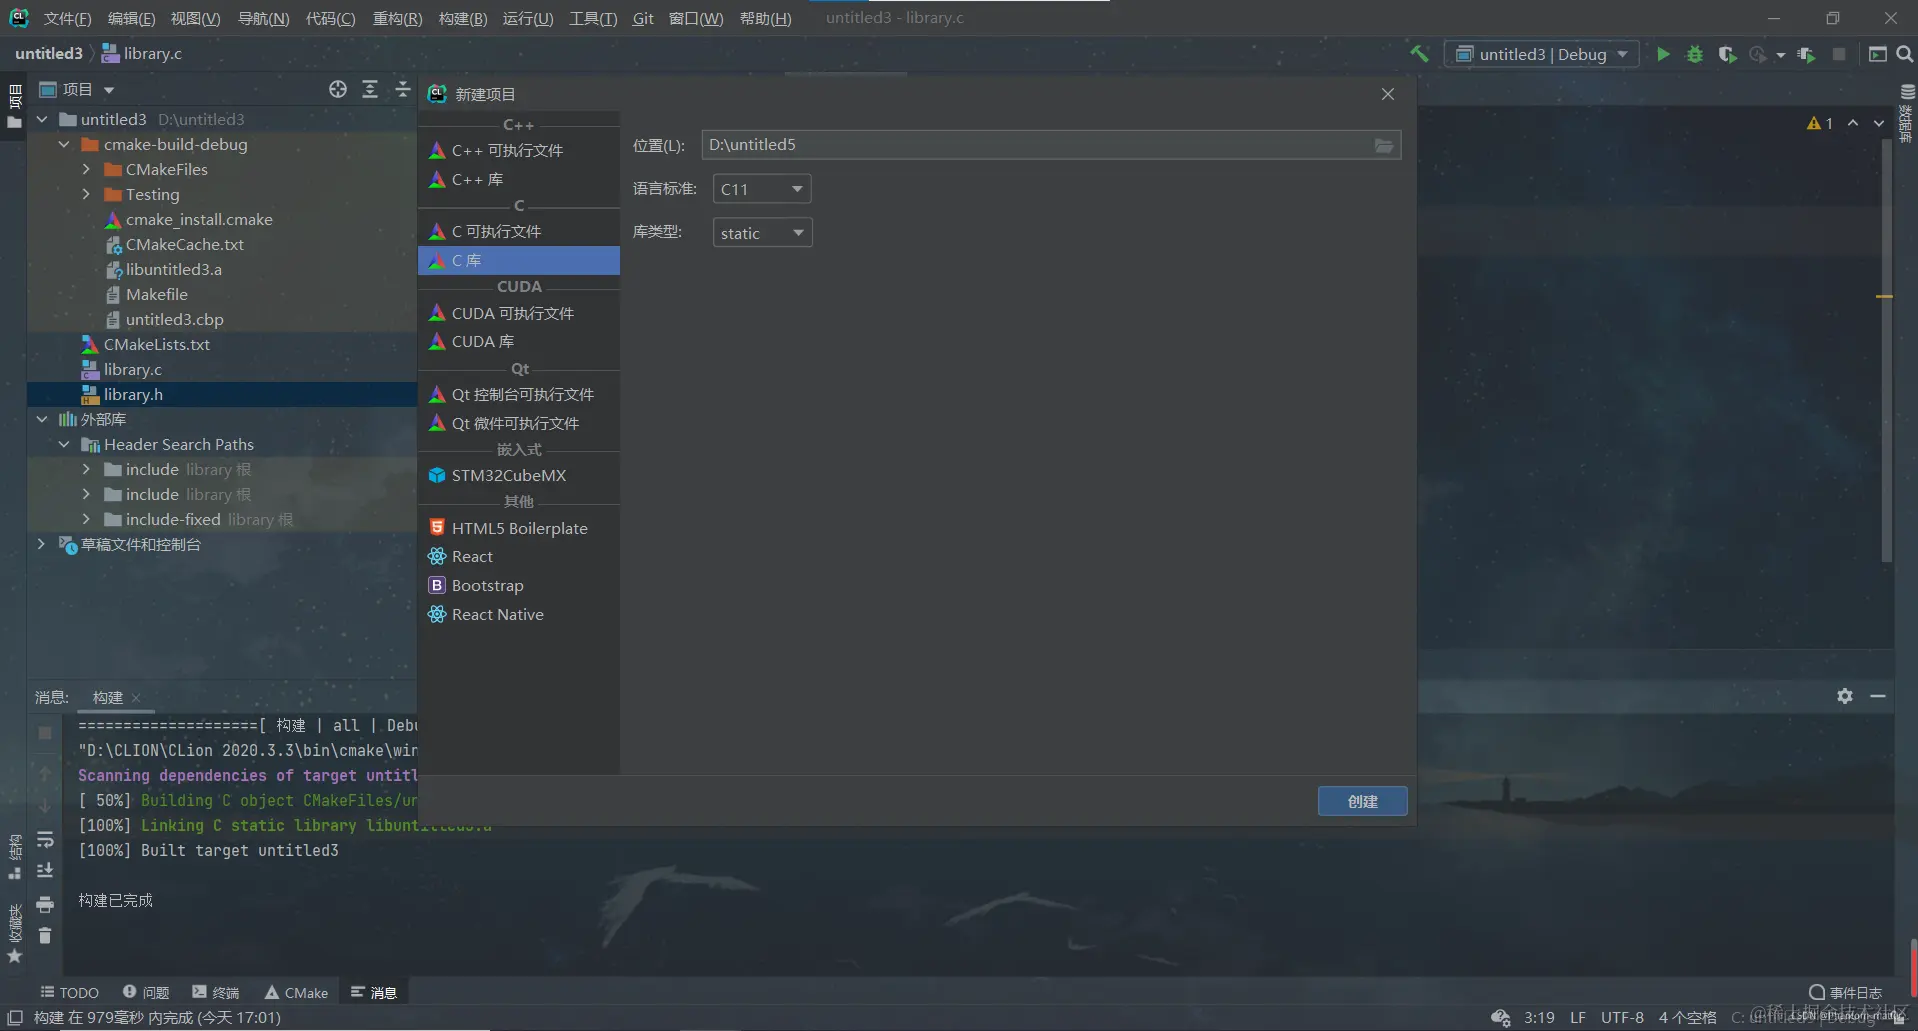Click the print icon in build panel

click(45, 904)
